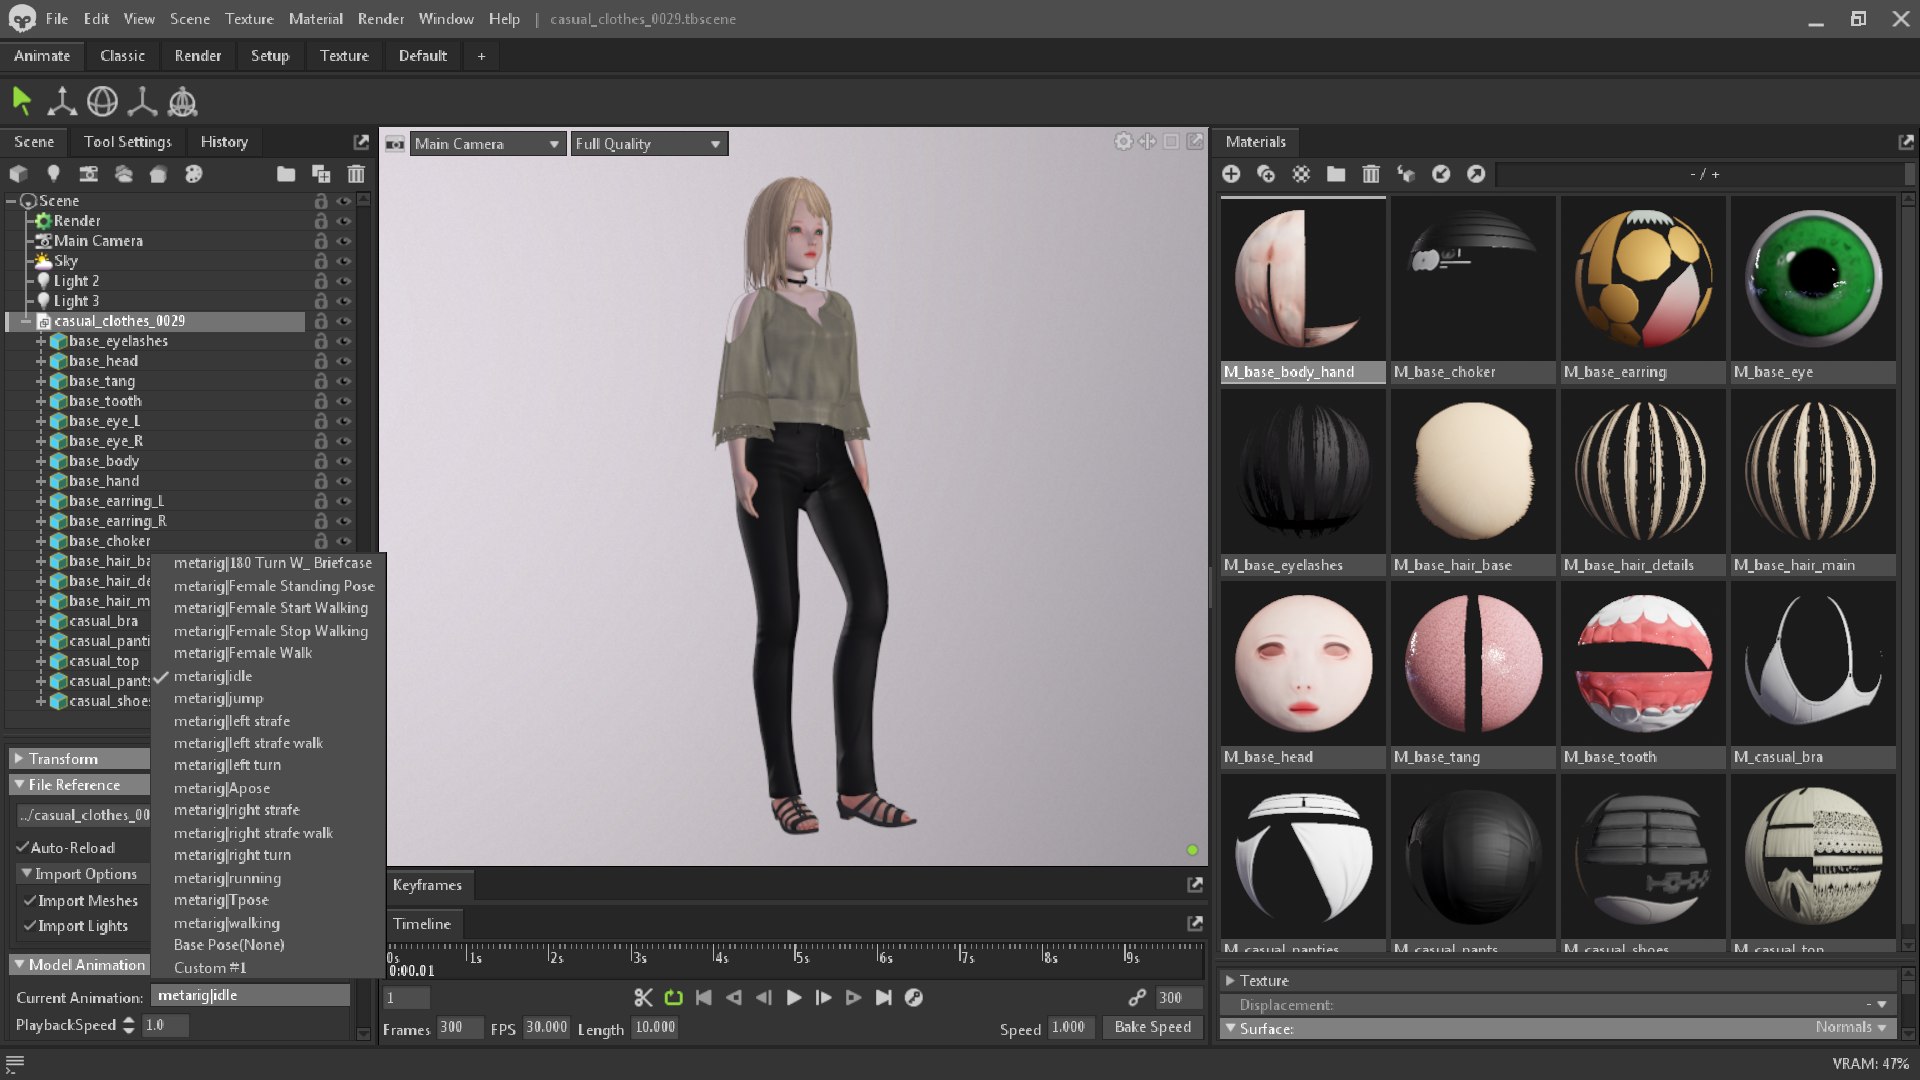The image size is (1920, 1080).
Task: Toggle the green loop playback icon
Action: point(673,998)
